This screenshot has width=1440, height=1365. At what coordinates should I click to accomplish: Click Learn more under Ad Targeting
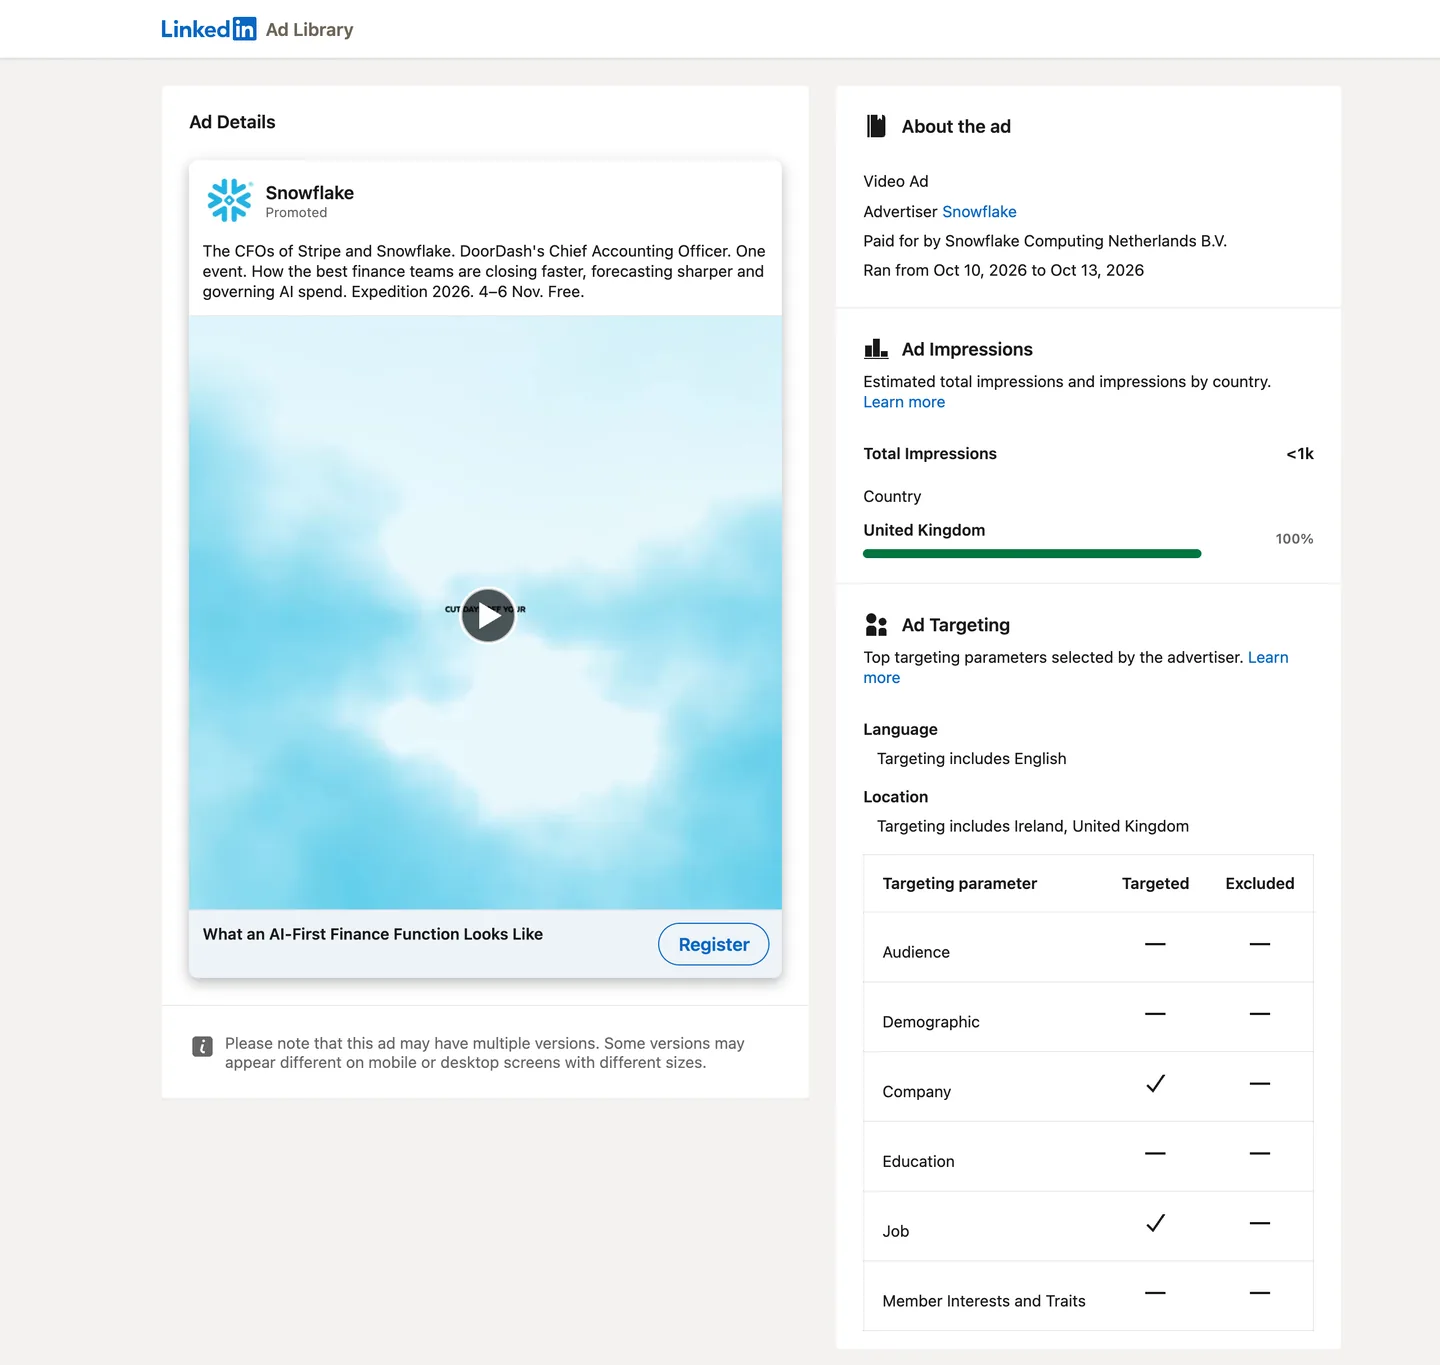[1268, 657]
